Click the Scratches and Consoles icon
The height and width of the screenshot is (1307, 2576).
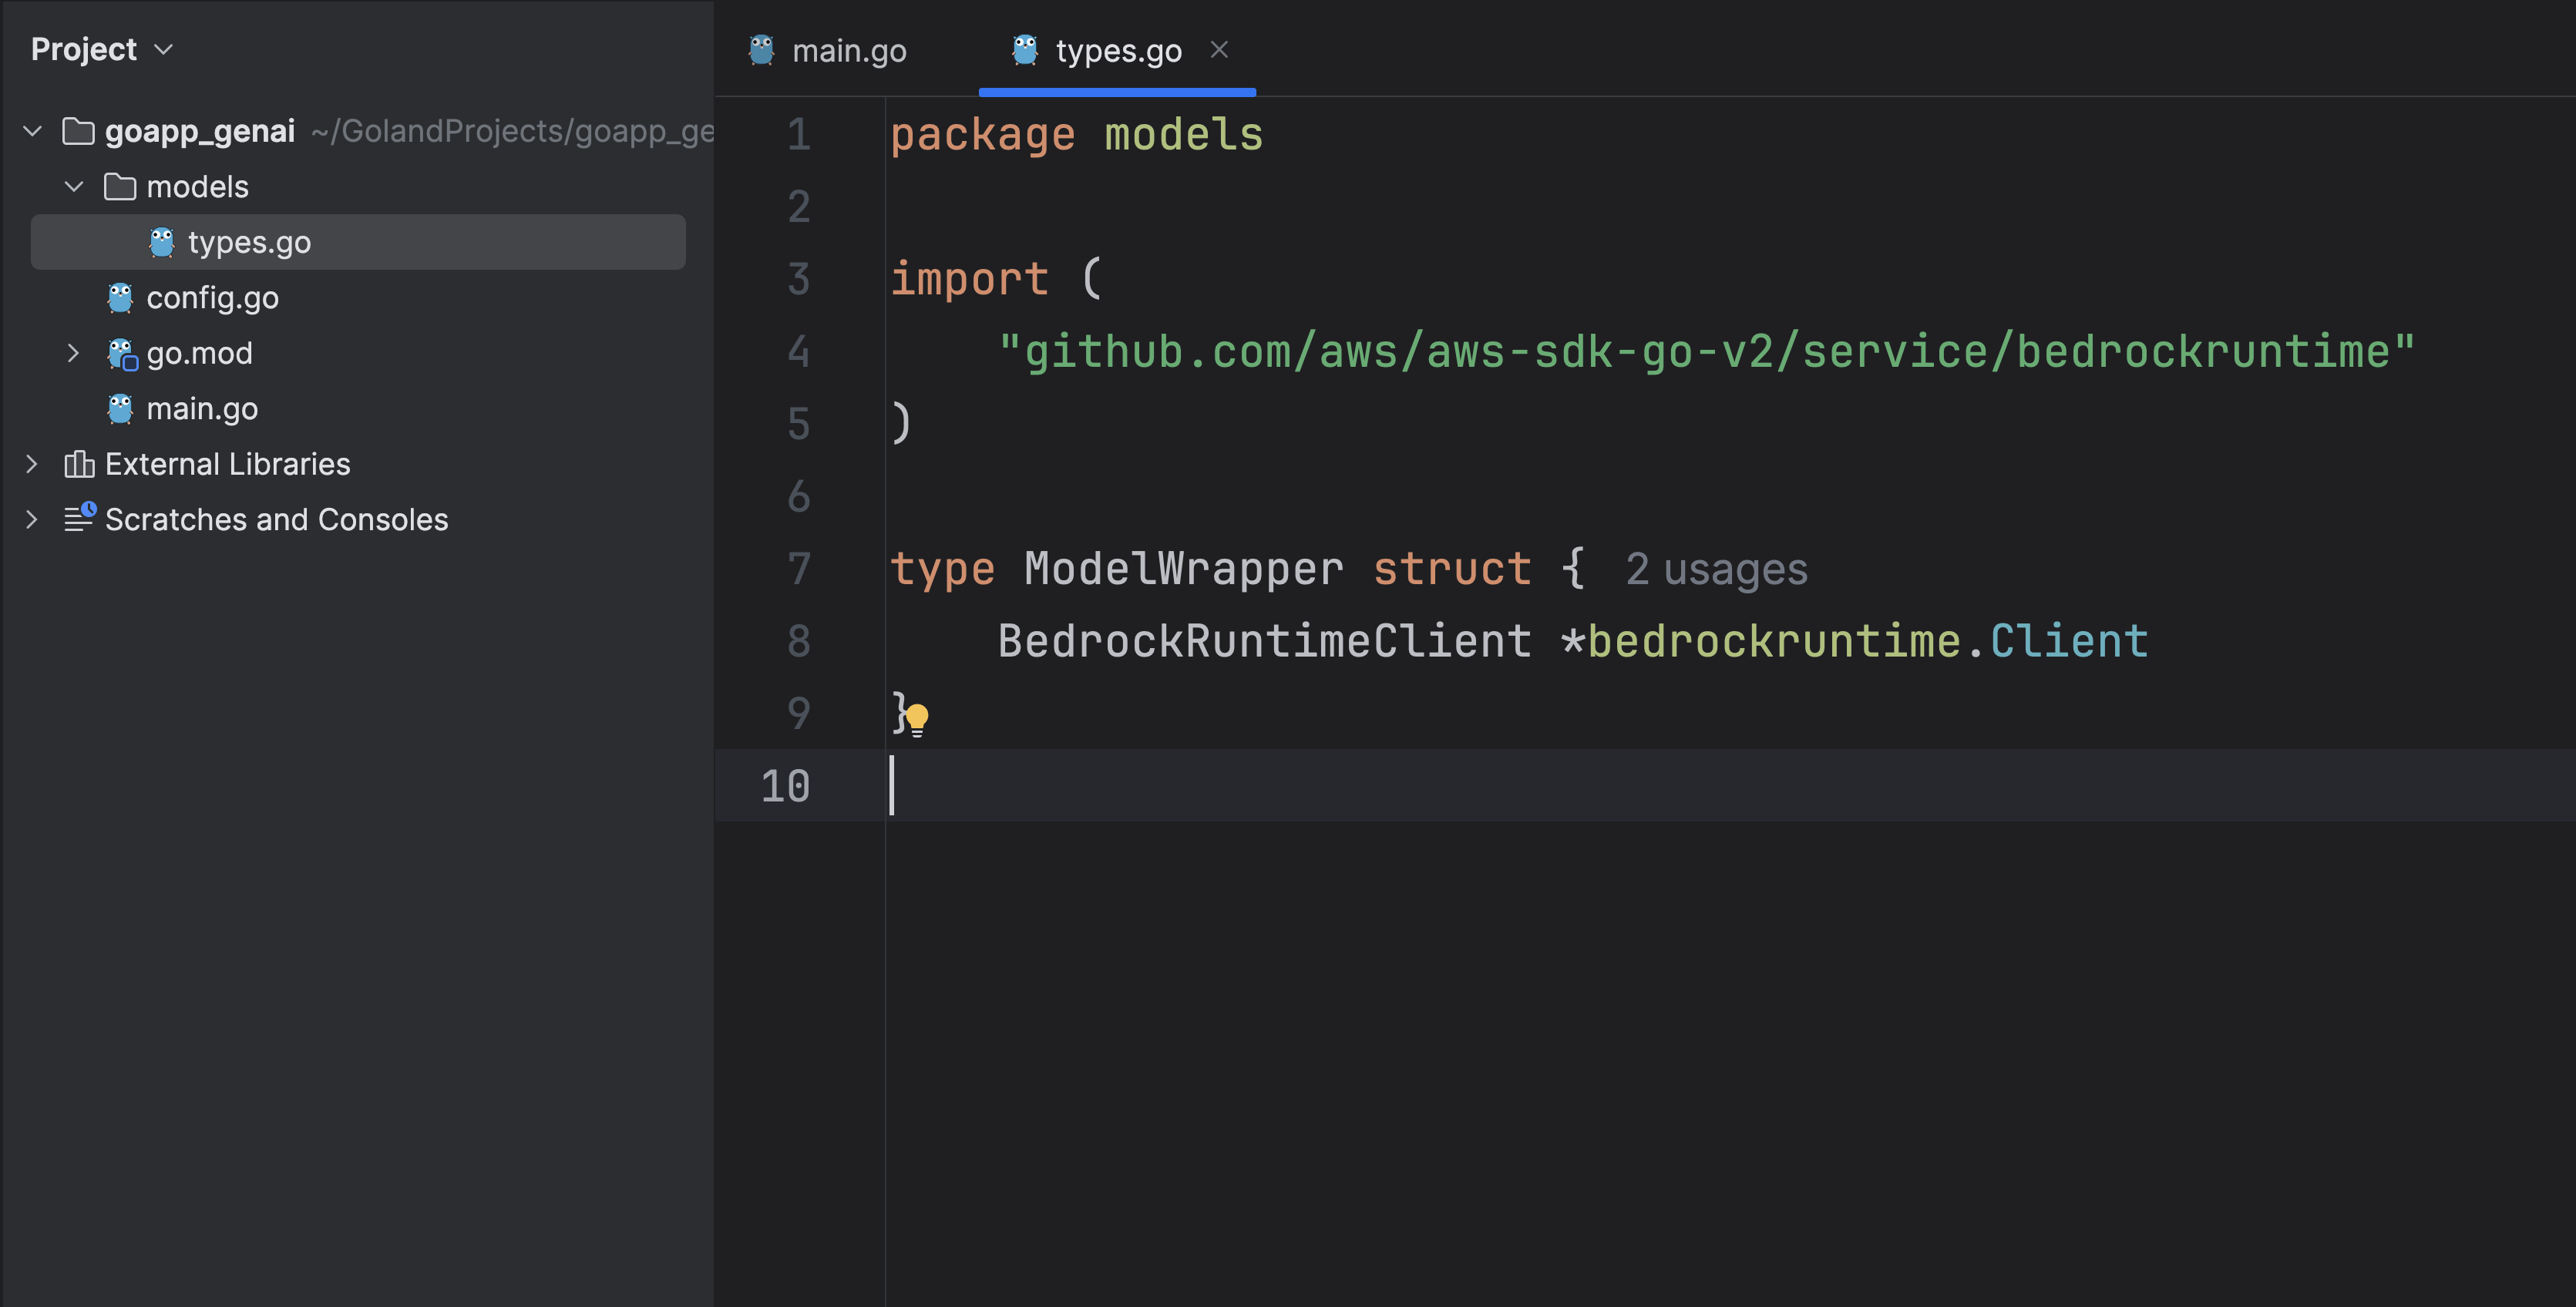[79, 519]
